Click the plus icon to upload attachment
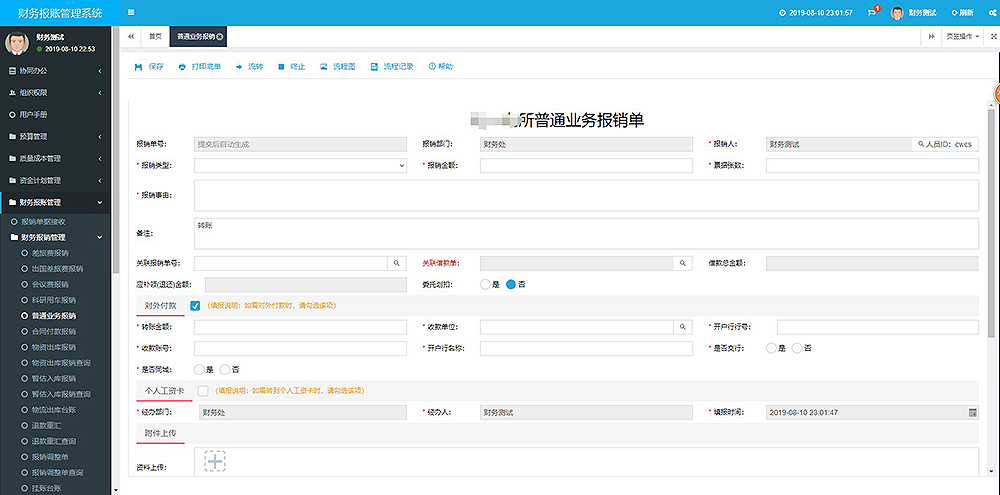1000x495 pixels. [215, 461]
